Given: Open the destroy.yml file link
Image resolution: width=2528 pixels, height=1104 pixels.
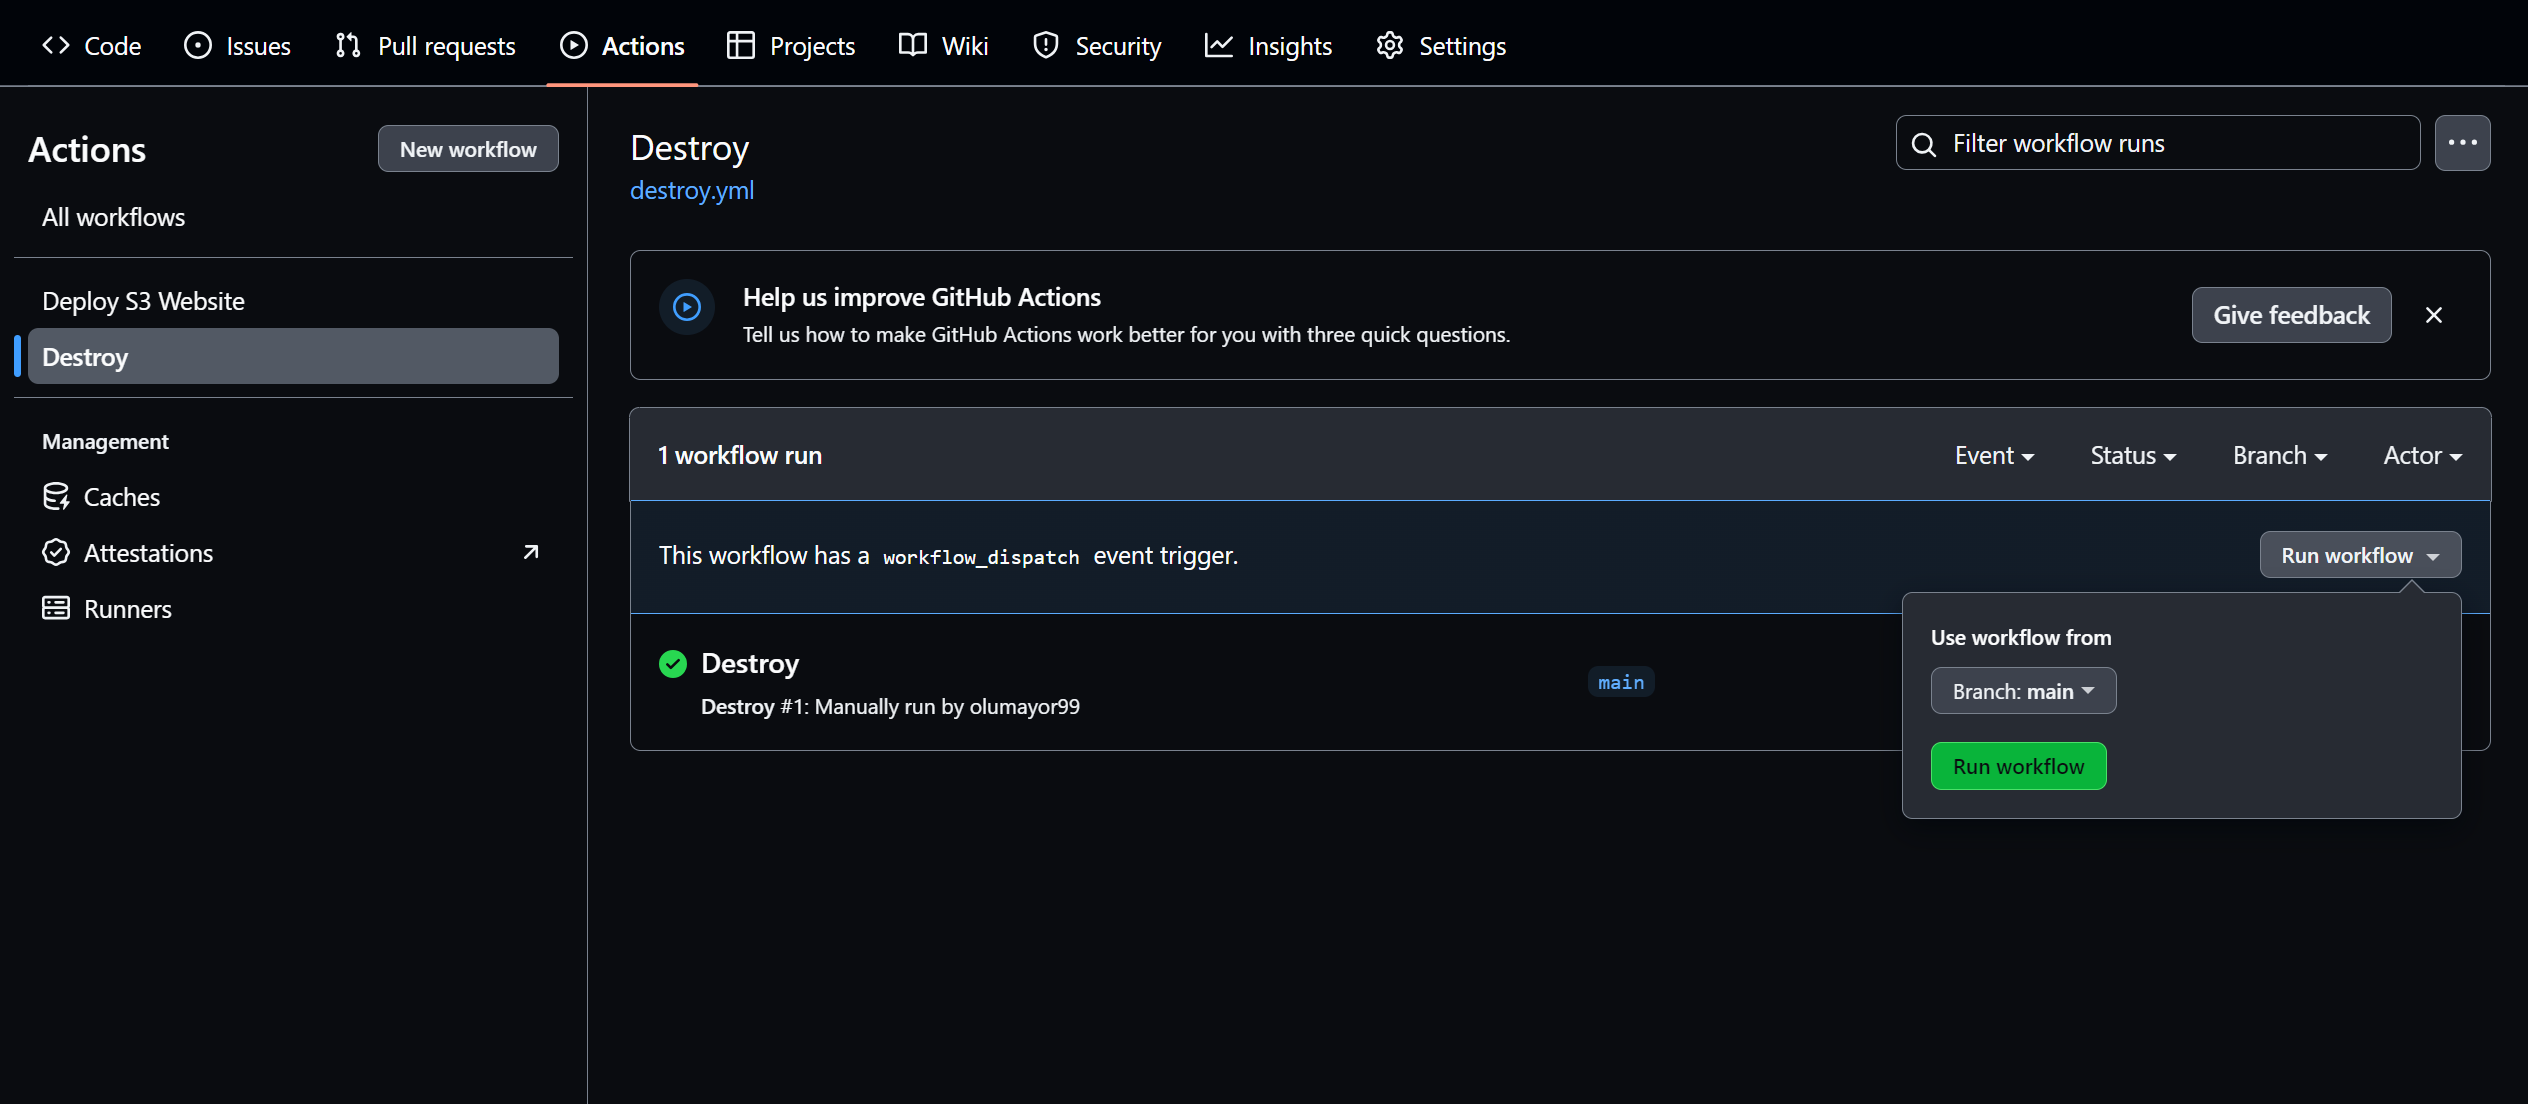Looking at the screenshot, I should pos(692,190).
